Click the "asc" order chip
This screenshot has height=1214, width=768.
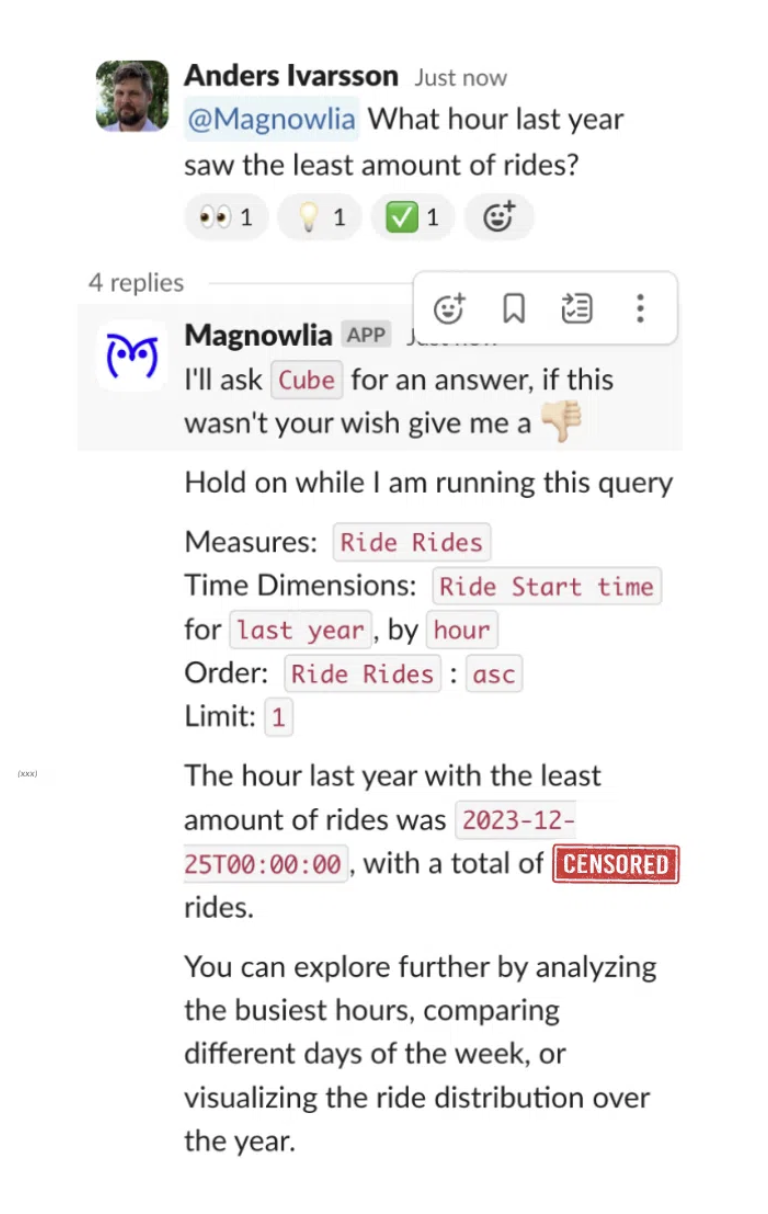(494, 675)
